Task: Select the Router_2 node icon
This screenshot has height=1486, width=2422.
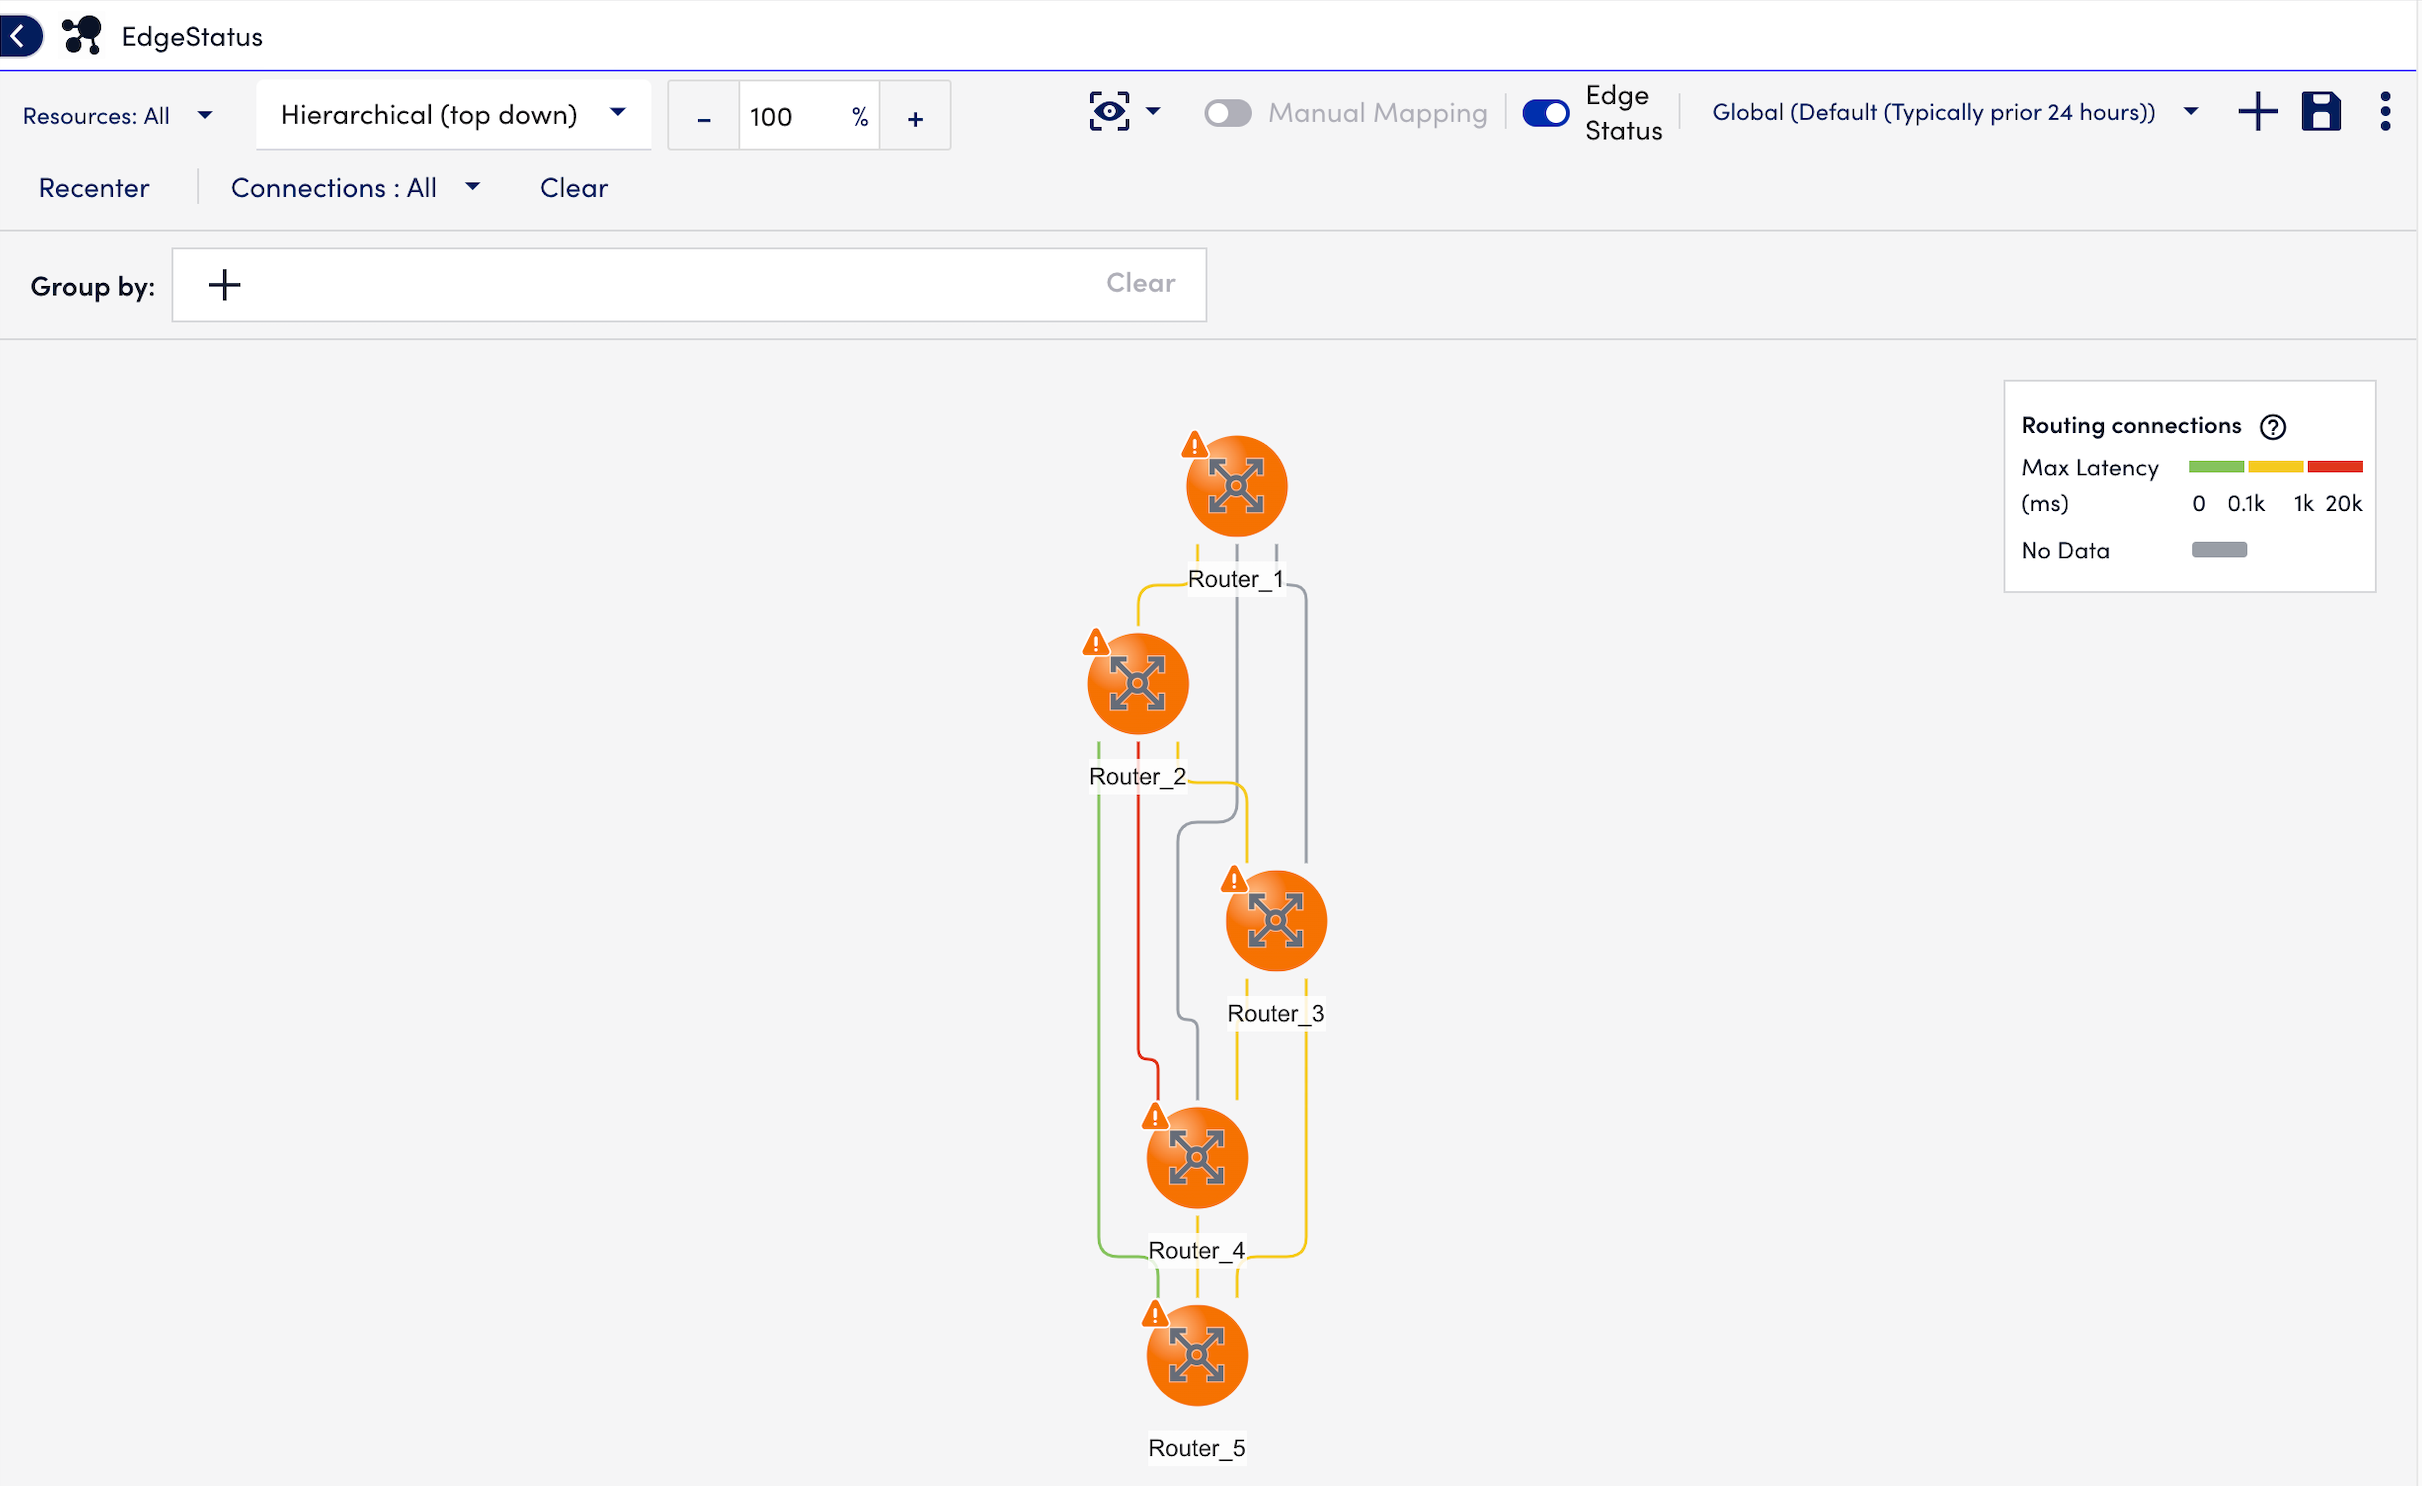Action: point(1138,684)
